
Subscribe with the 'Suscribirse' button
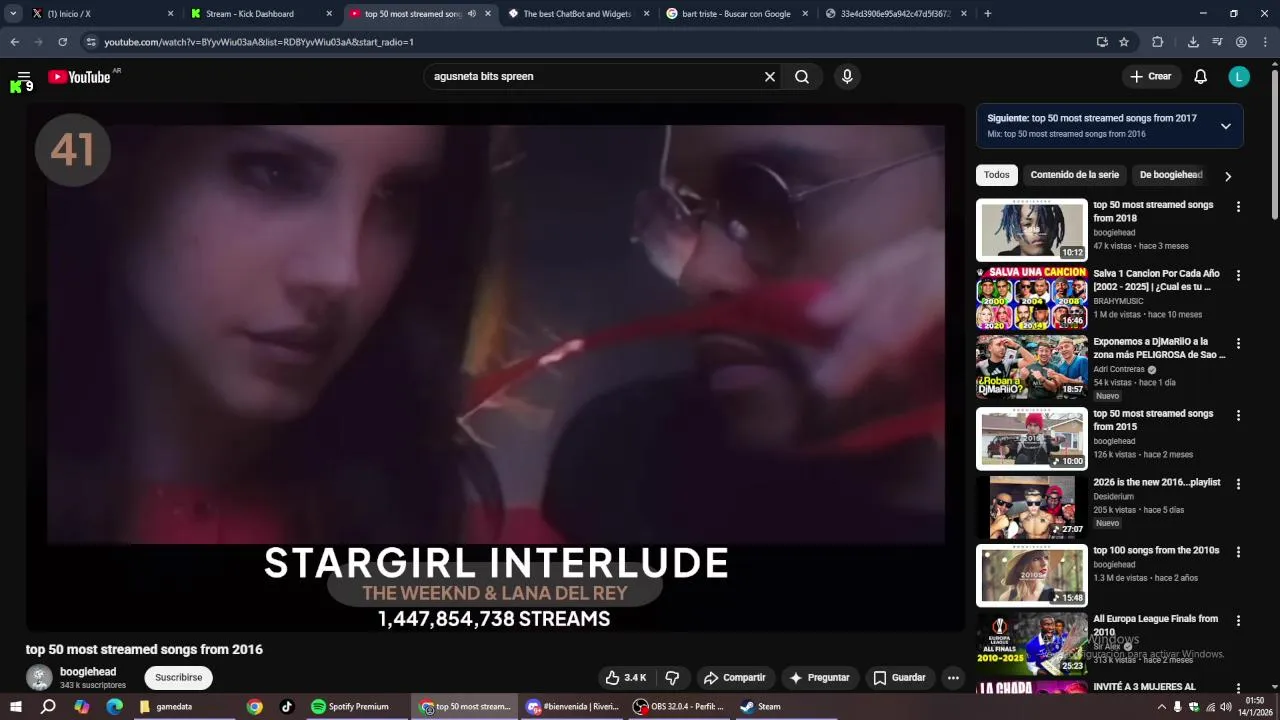tap(179, 678)
